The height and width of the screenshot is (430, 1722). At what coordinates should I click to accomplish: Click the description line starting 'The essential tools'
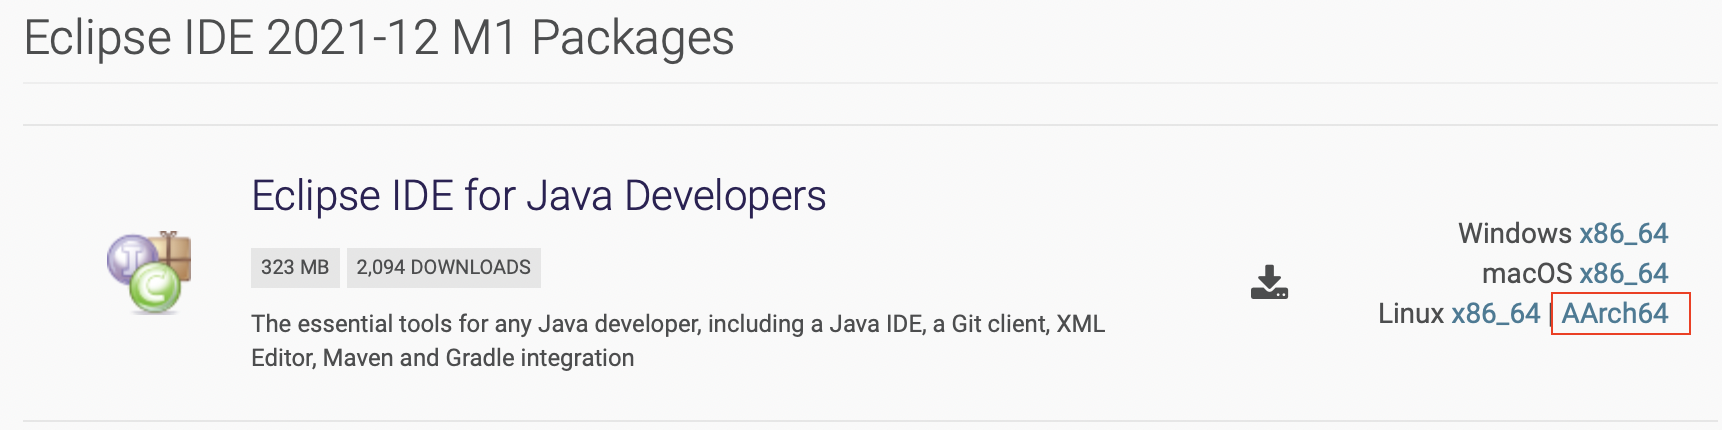click(x=677, y=324)
